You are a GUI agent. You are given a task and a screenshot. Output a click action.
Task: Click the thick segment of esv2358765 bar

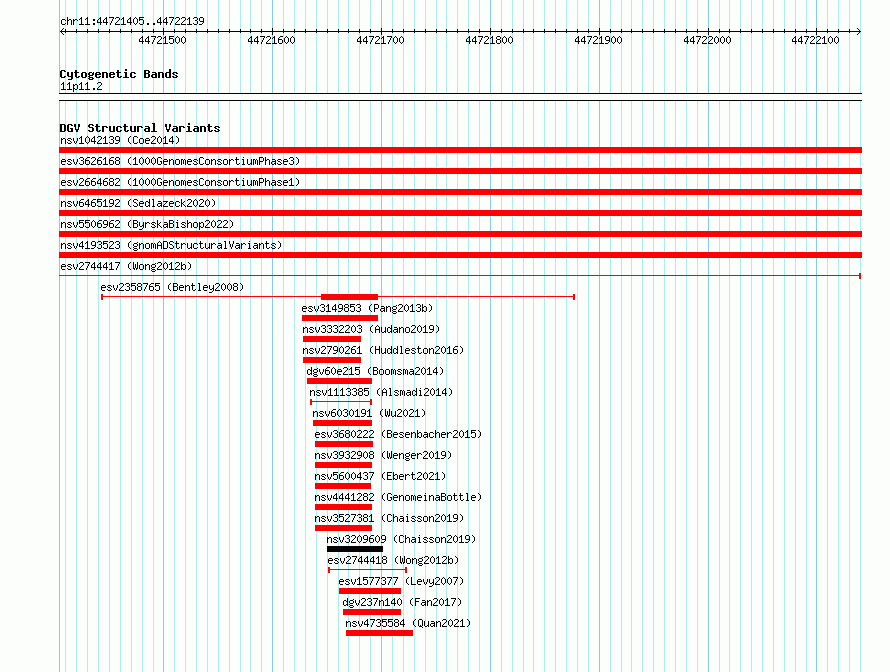coord(350,297)
